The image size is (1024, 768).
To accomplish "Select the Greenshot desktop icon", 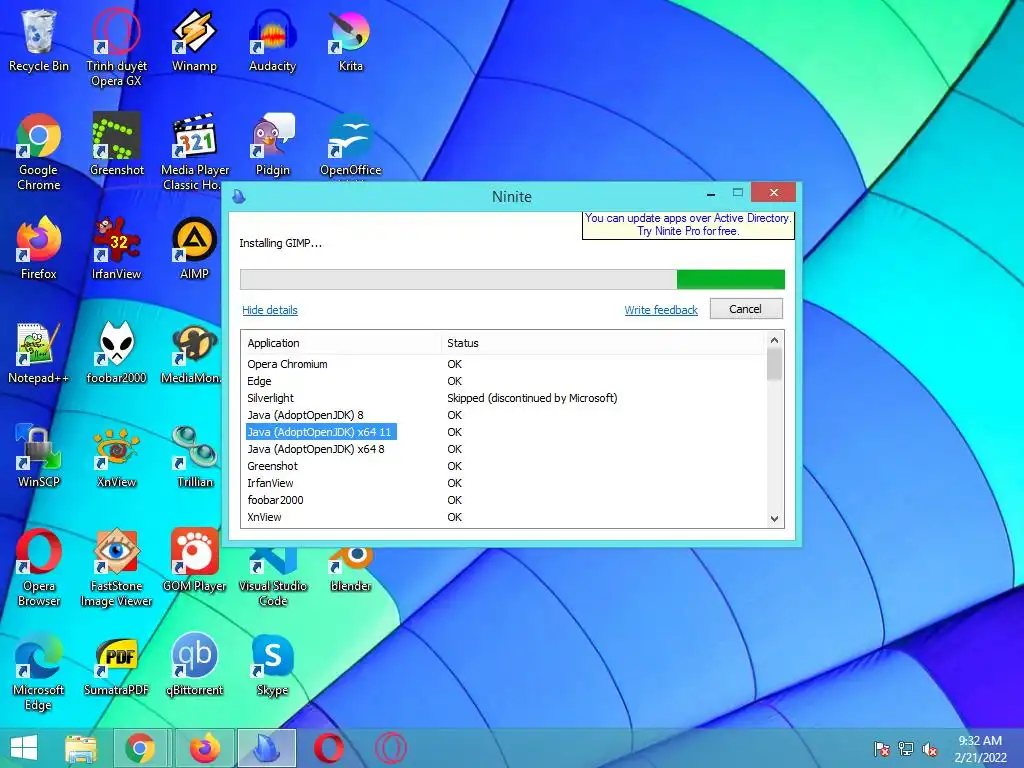I will pyautogui.click(x=116, y=144).
